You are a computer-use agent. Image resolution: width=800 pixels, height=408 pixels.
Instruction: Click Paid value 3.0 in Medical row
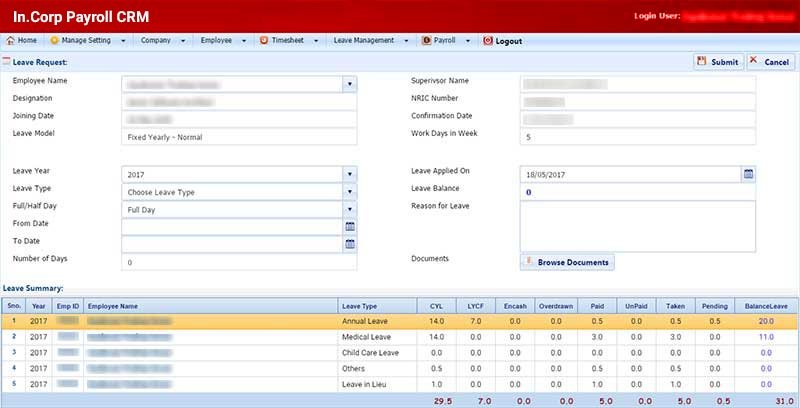tap(597, 337)
